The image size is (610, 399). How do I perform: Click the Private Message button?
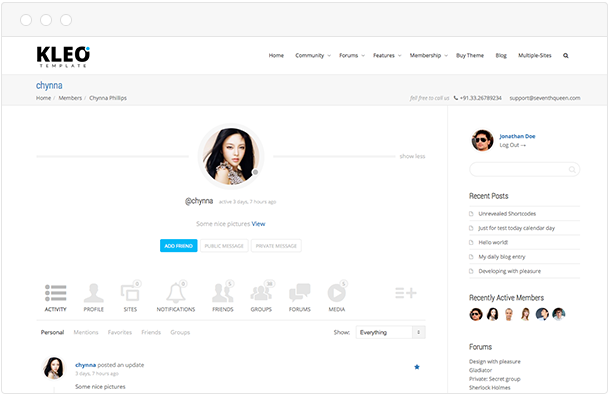276,246
